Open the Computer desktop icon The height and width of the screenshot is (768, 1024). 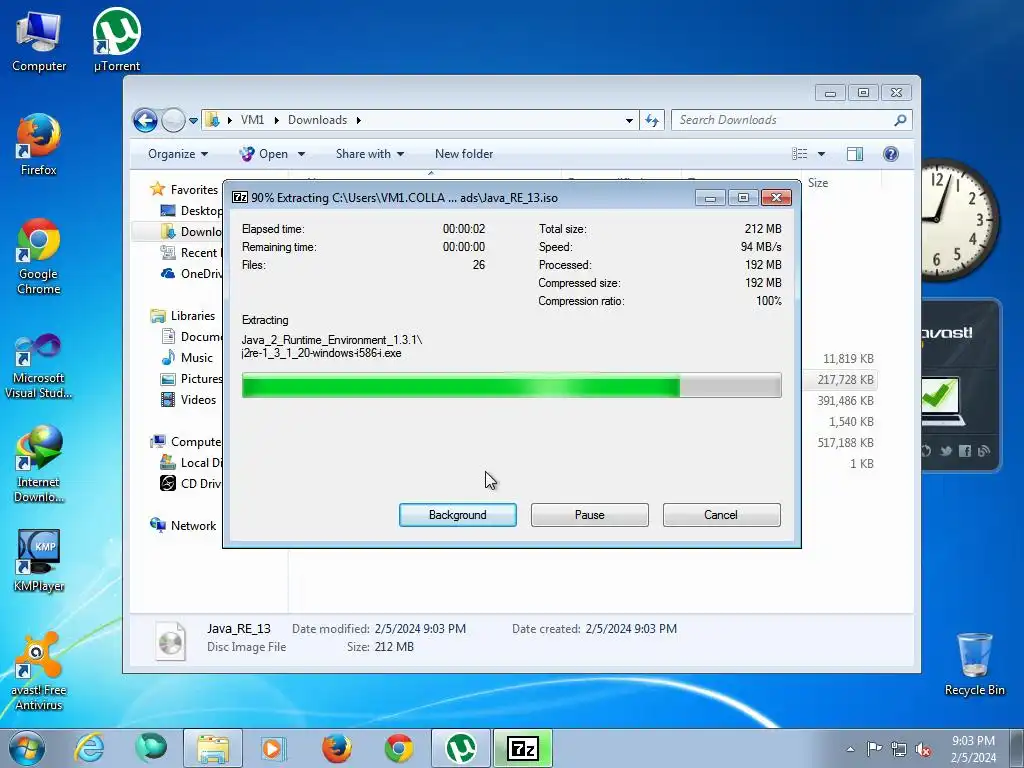tap(39, 41)
